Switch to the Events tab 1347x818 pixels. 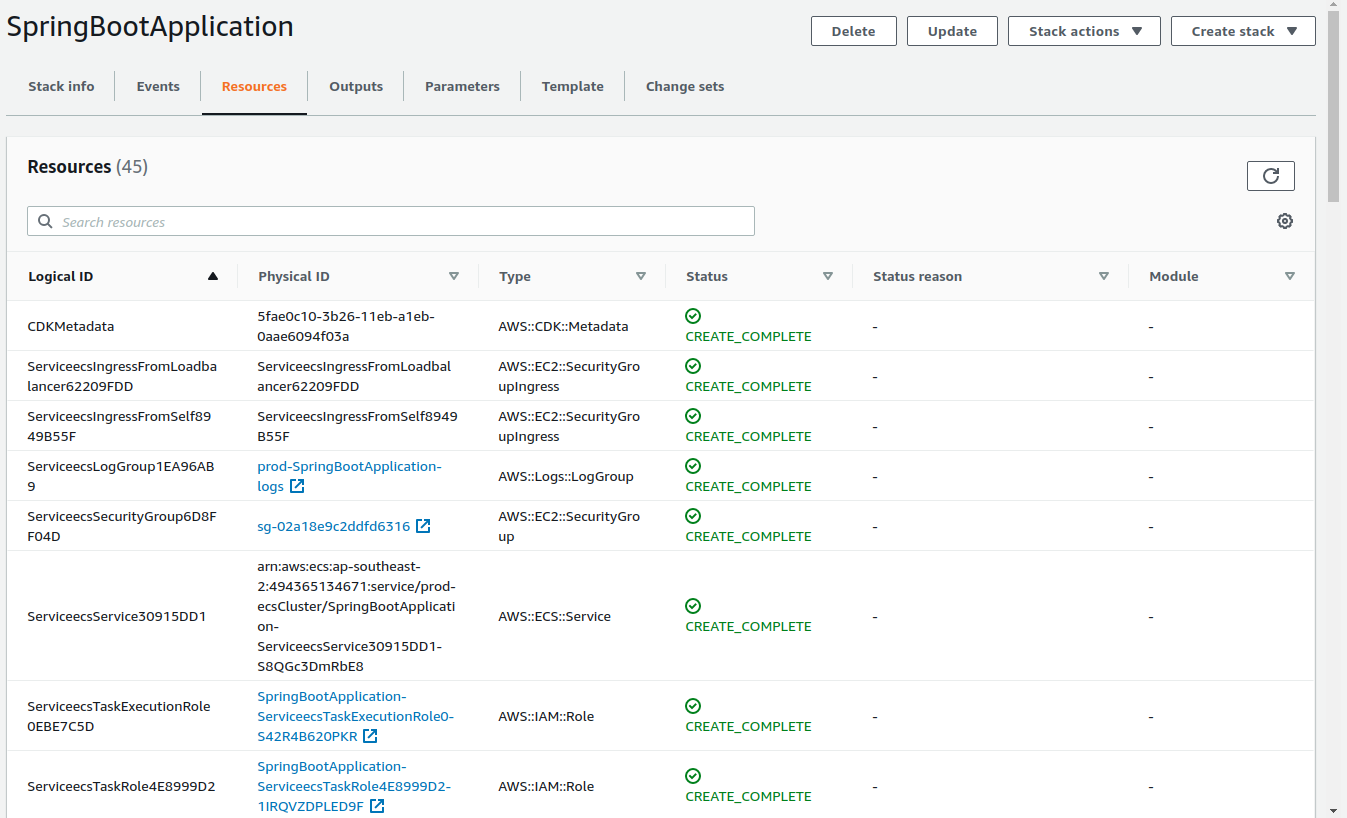[x=158, y=86]
